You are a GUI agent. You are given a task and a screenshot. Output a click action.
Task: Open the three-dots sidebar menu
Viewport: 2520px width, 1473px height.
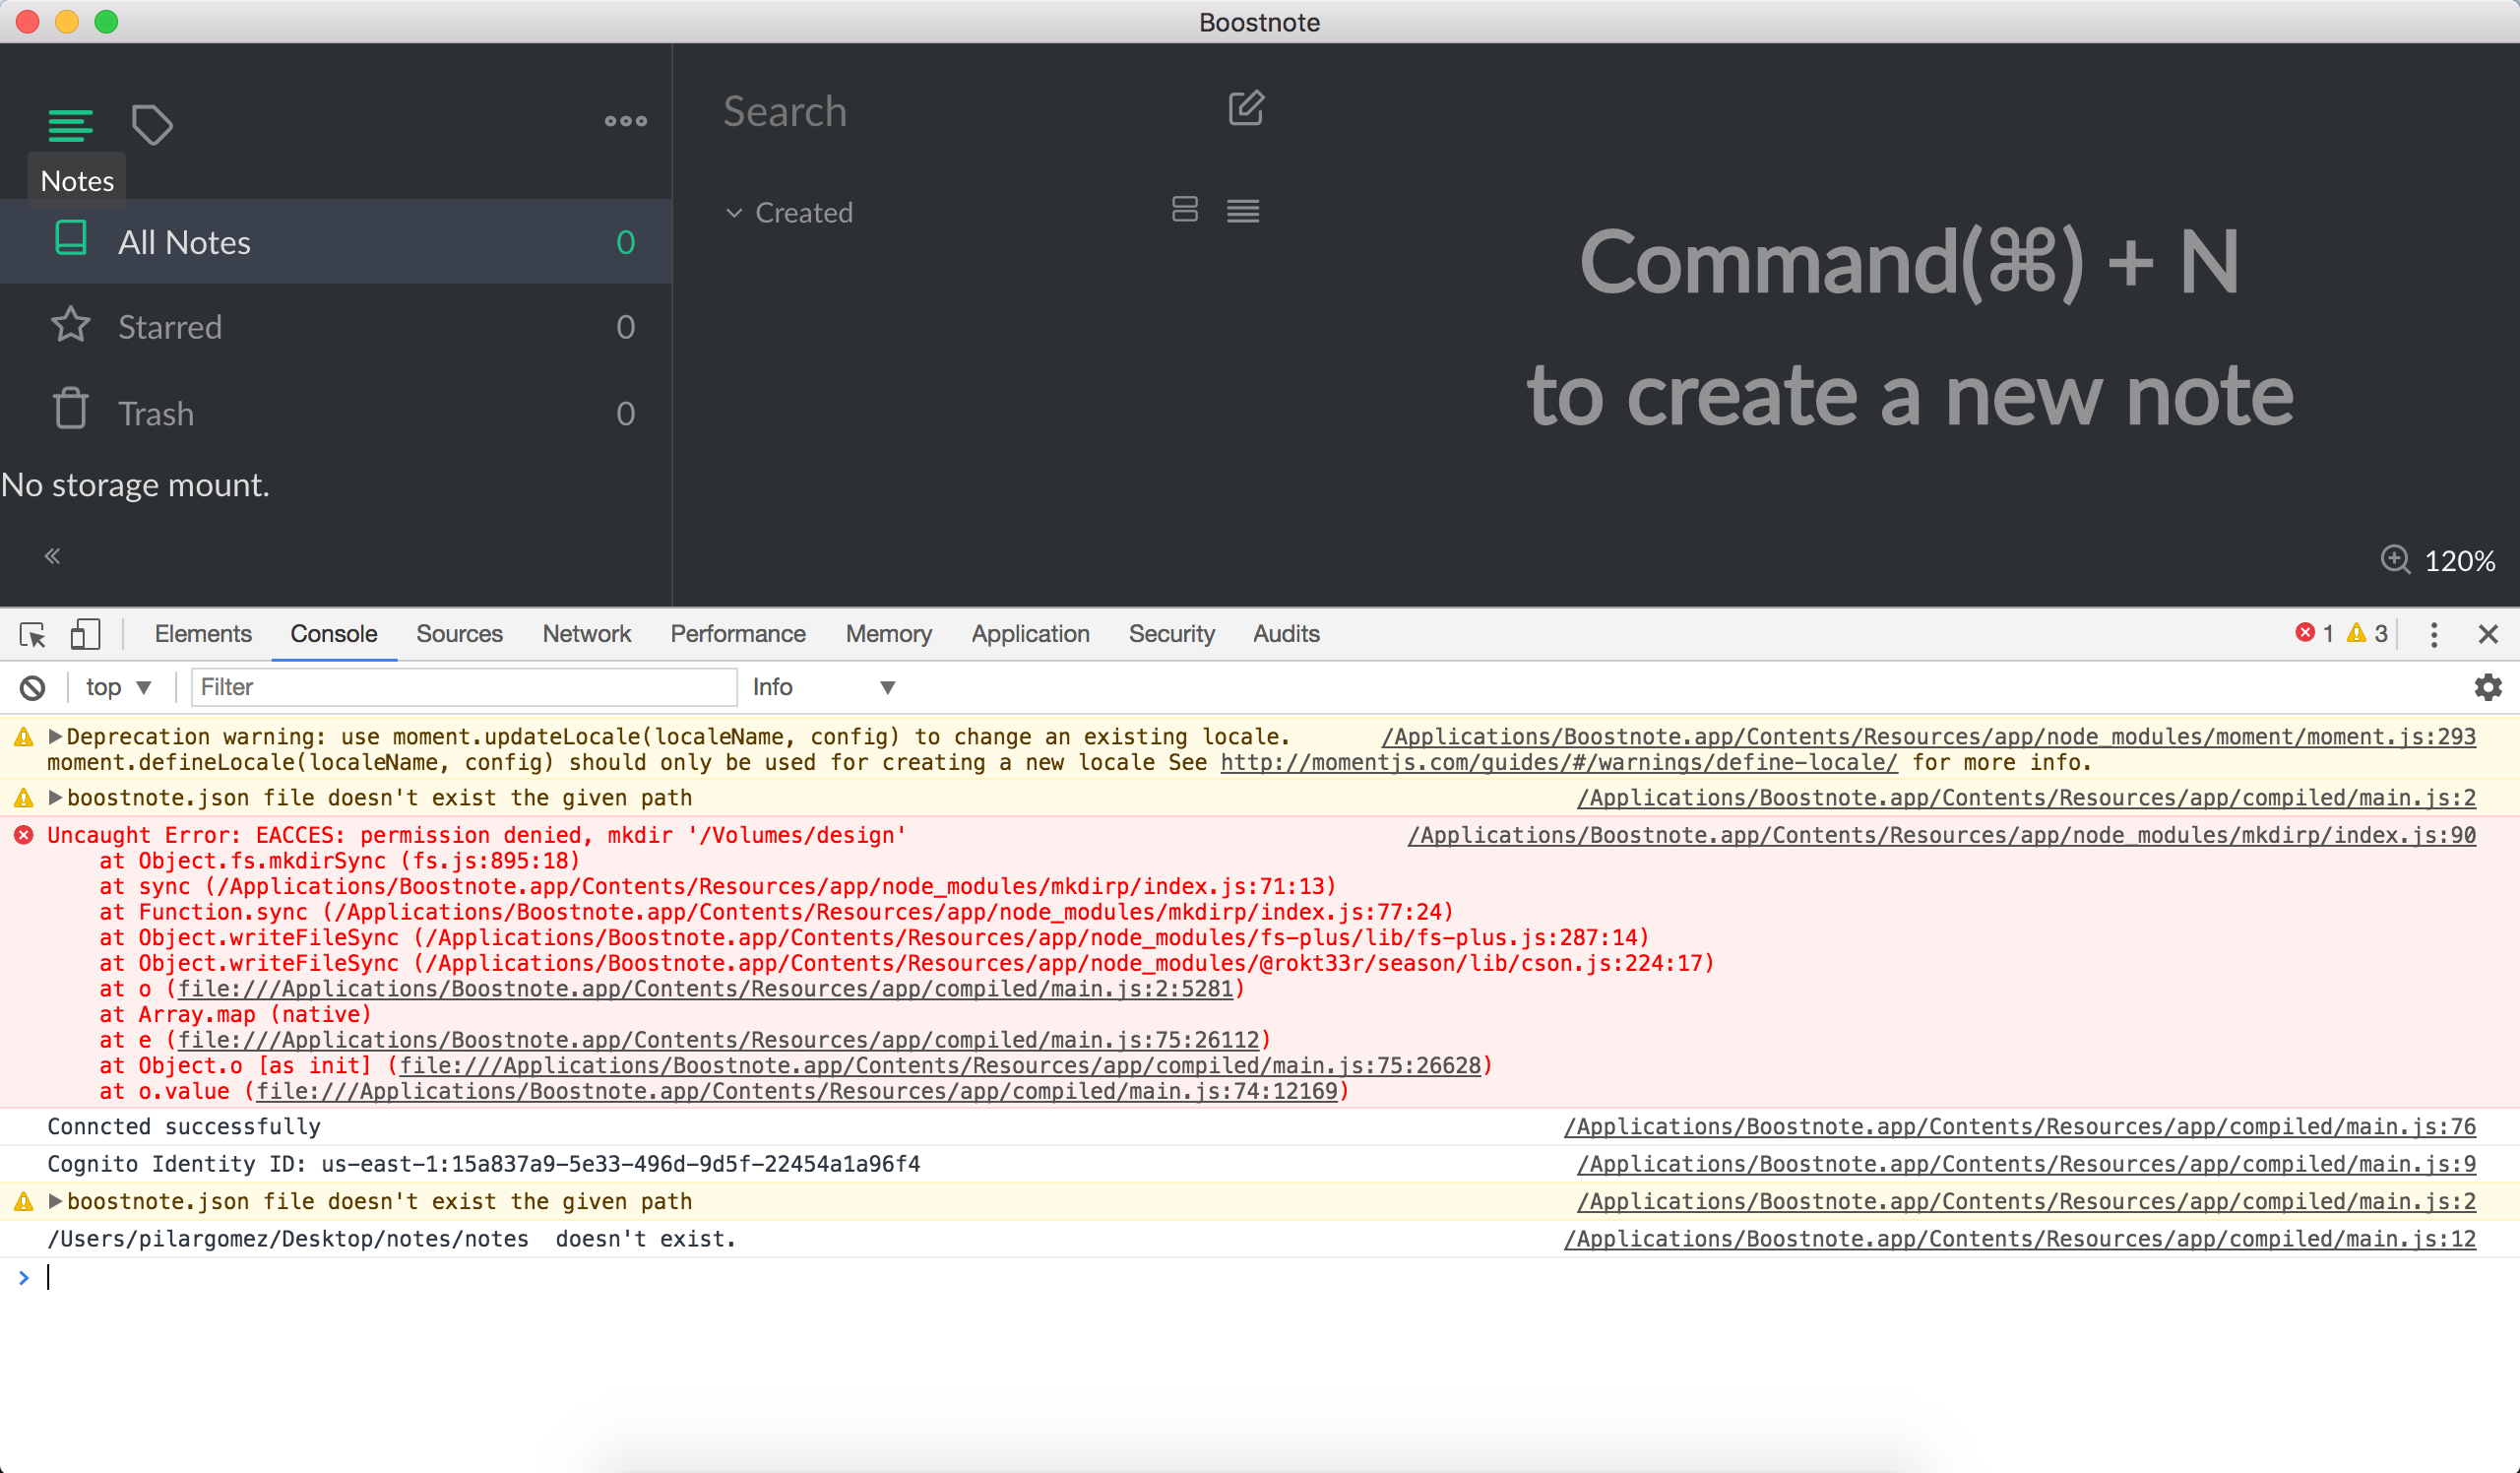pyautogui.click(x=626, y=121)
